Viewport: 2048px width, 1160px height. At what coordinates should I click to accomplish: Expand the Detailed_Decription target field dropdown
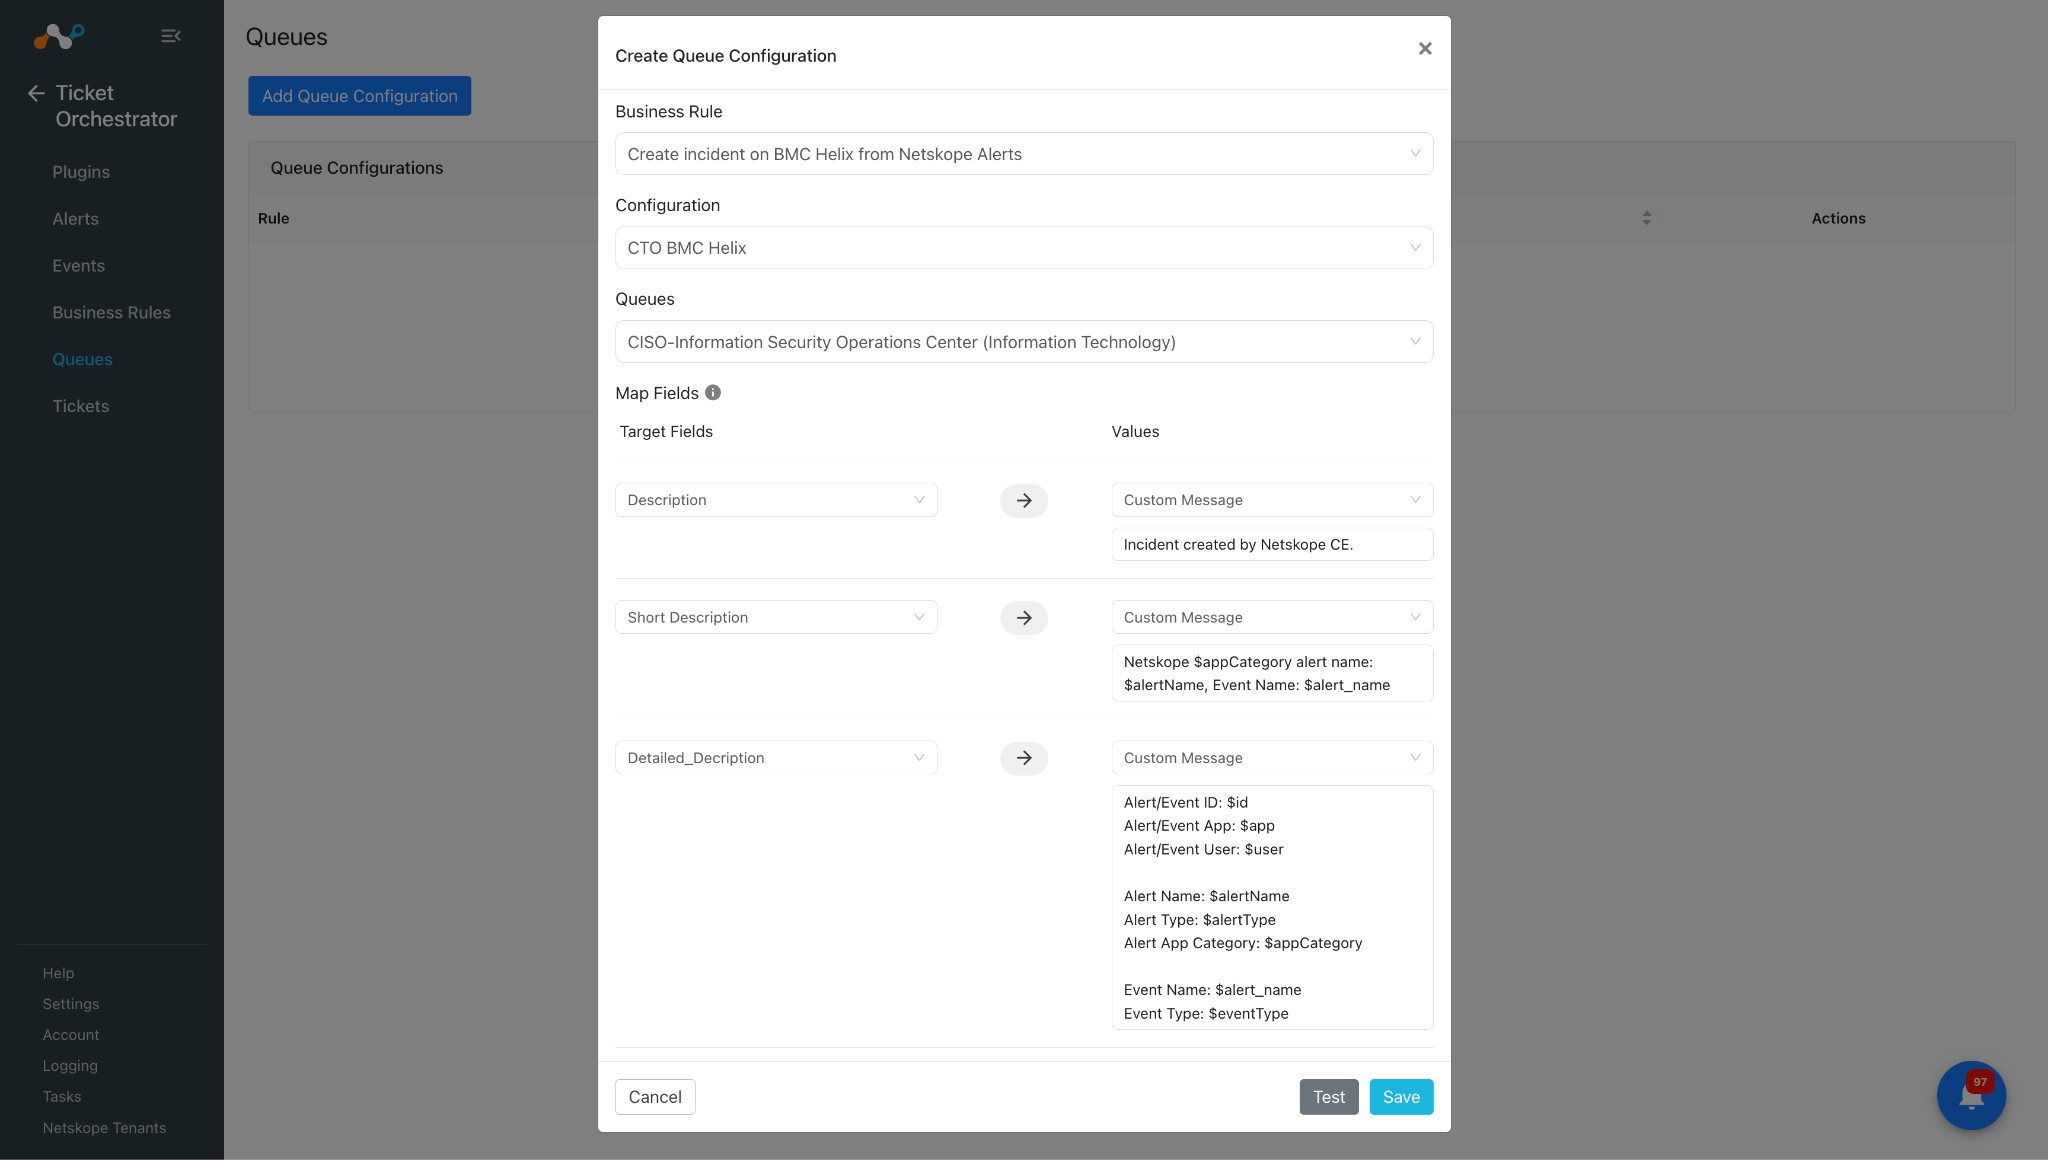tap(776, 758)
